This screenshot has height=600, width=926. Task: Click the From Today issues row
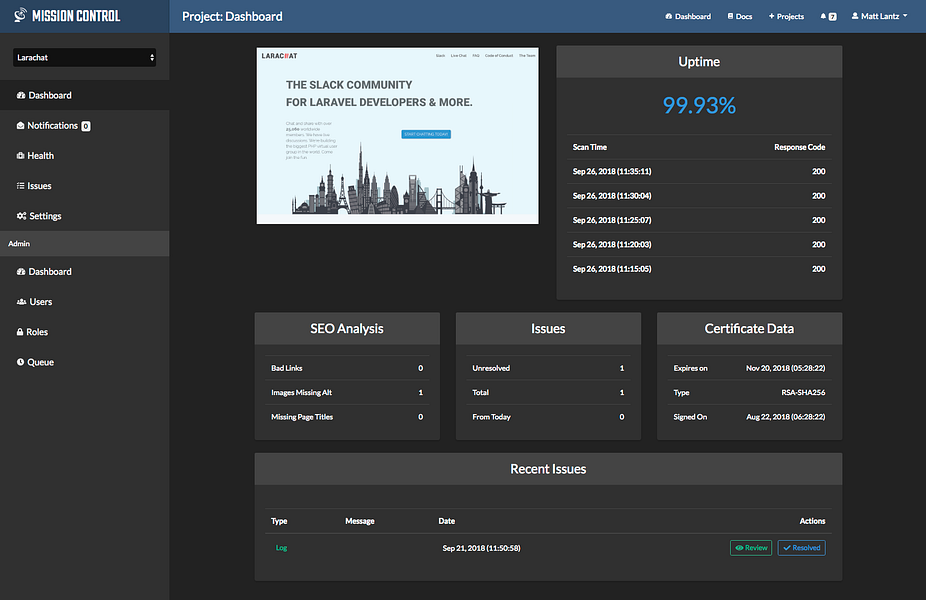coord(548,416)
